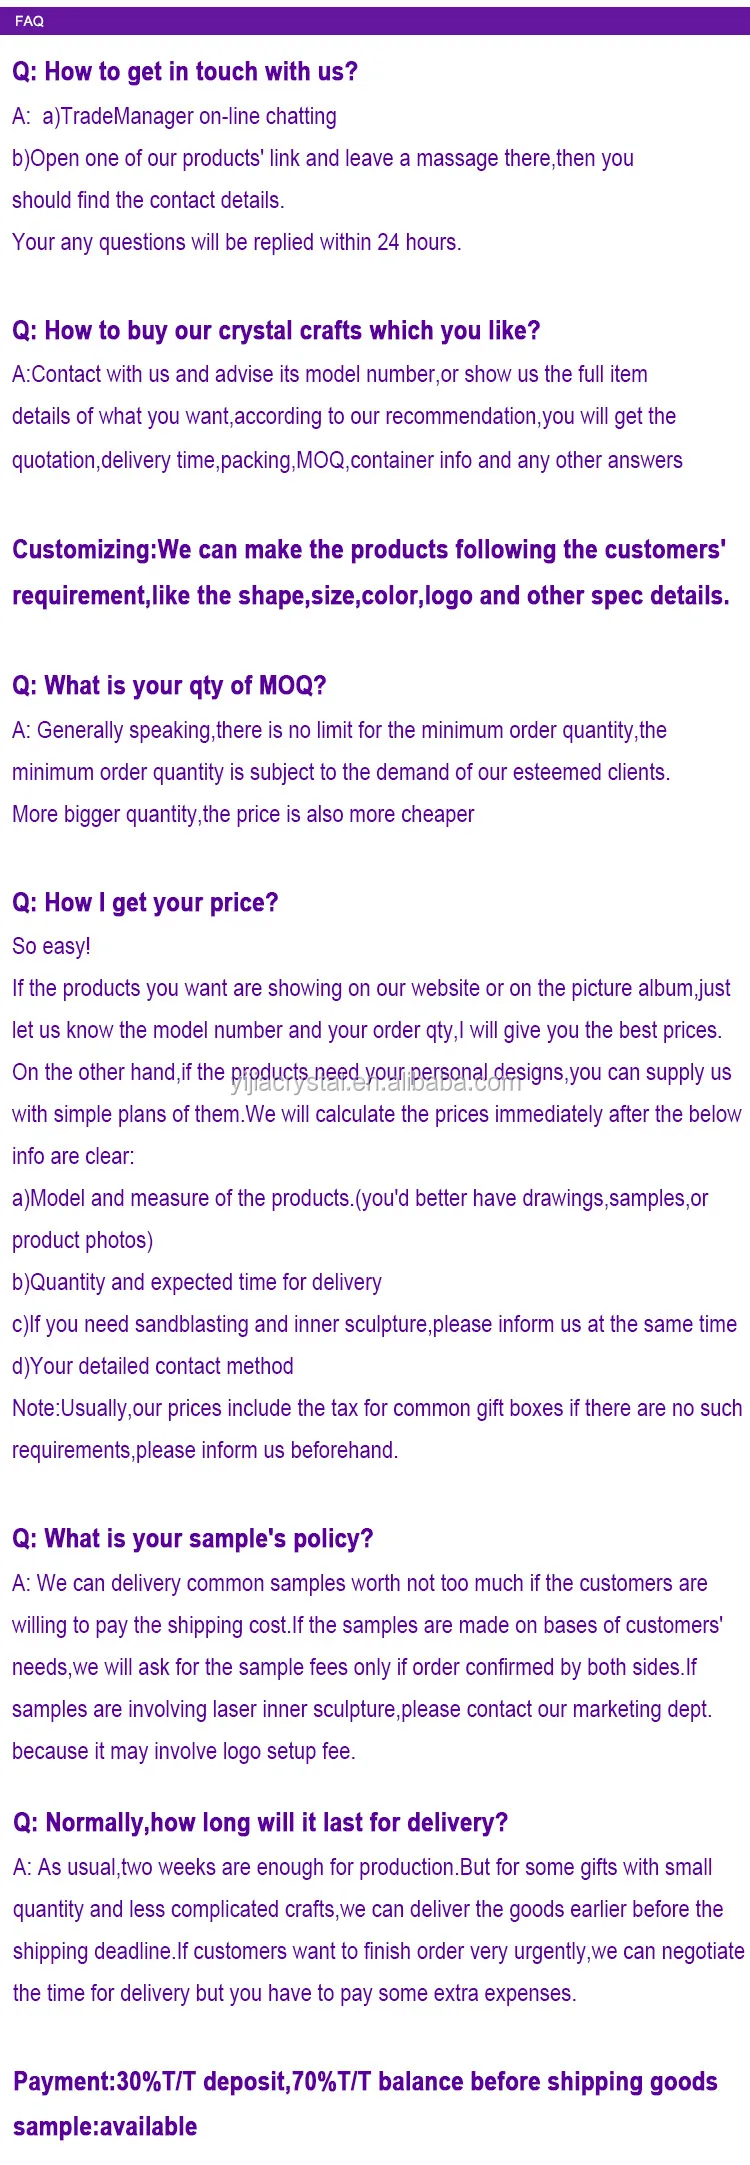Click the yijiacrystal.en.alibaba.com watermark

pyautogui.click(x=376, y=1082)
